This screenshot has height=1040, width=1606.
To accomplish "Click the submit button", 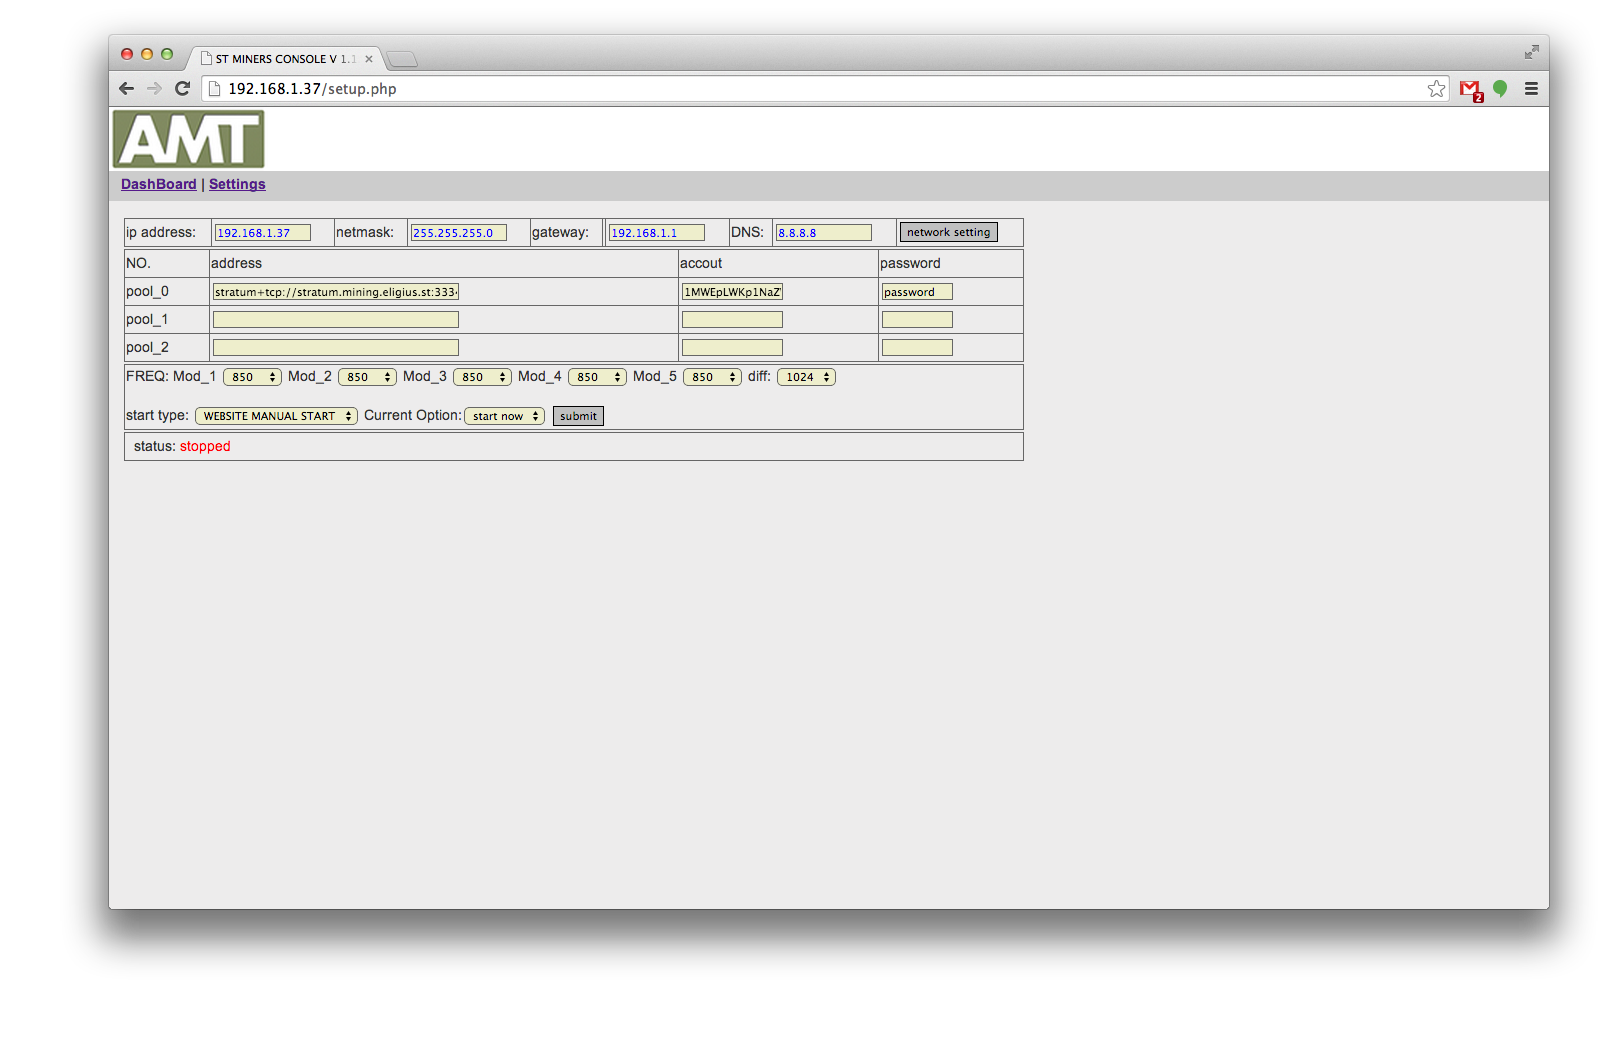I will pos(578,416).
